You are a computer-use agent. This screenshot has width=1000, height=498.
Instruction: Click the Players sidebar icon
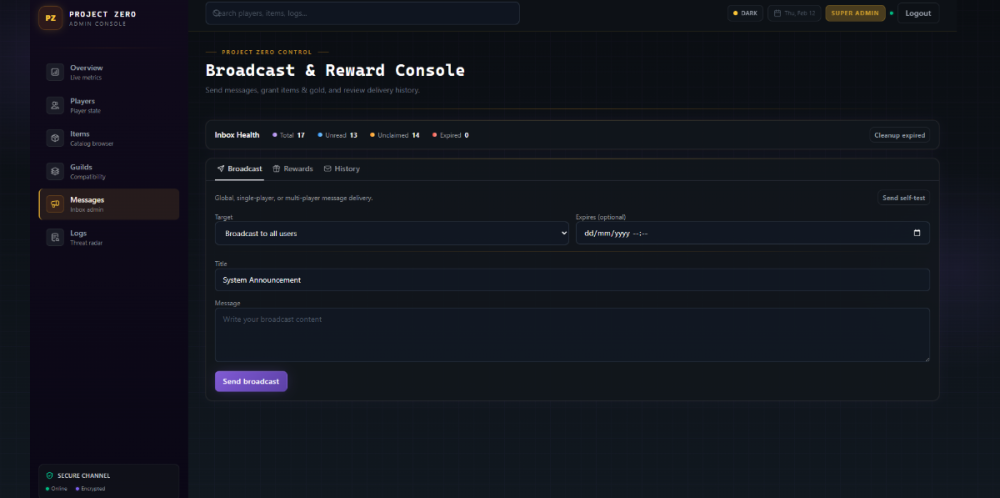pyautogui.click(x=55, y=105)
